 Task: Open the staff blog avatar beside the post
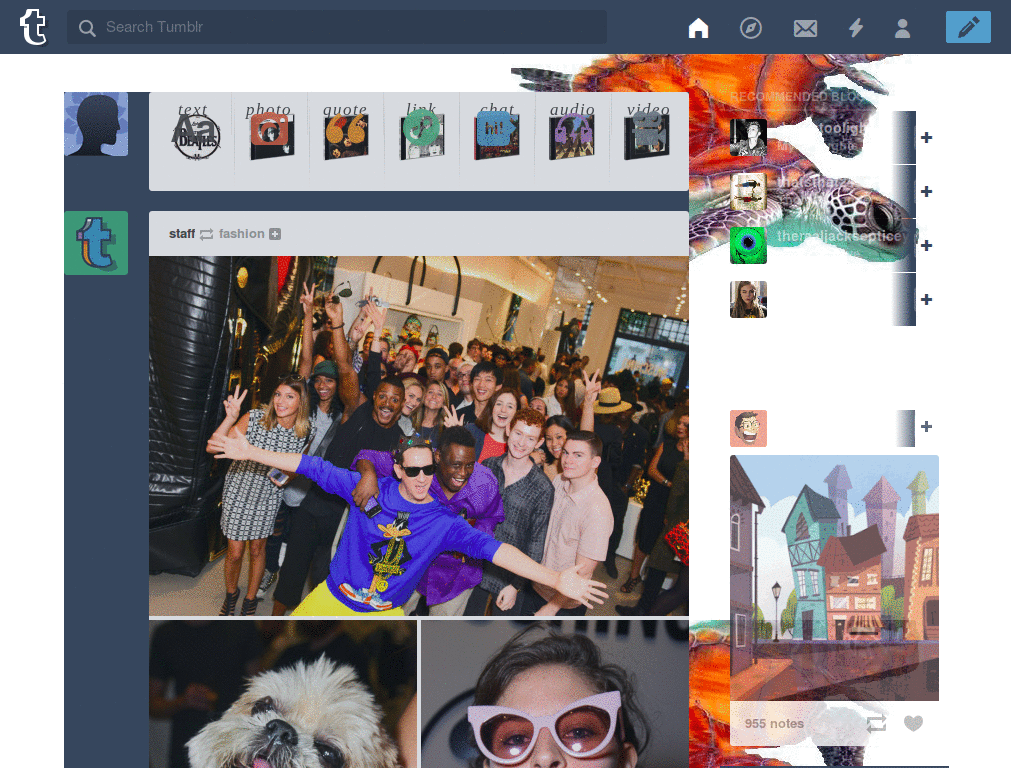[96, 243]
